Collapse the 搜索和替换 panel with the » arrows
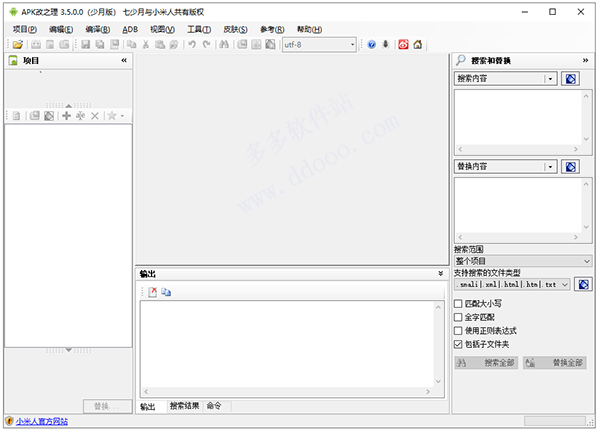 click(x=585, y=60)
